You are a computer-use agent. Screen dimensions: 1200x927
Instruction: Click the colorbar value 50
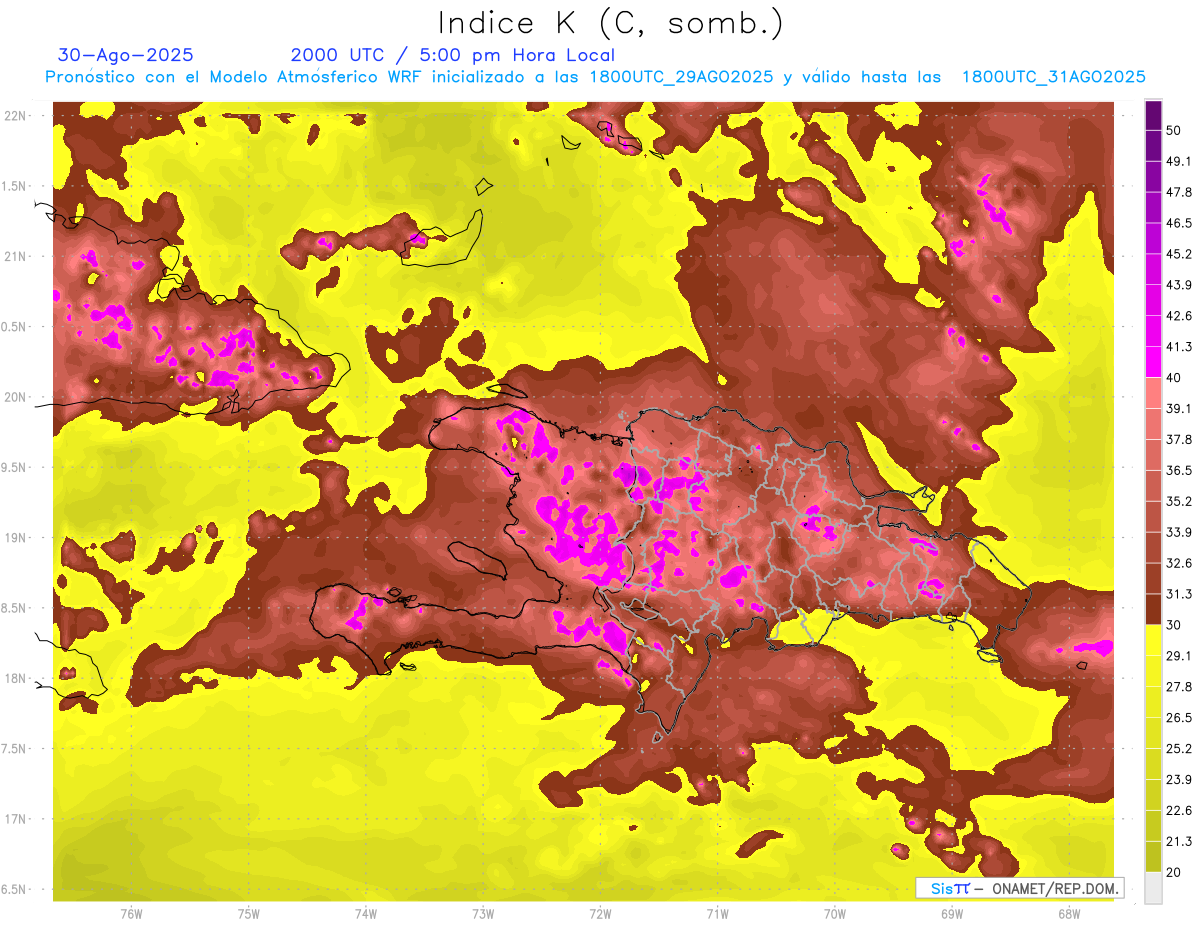1174,130
